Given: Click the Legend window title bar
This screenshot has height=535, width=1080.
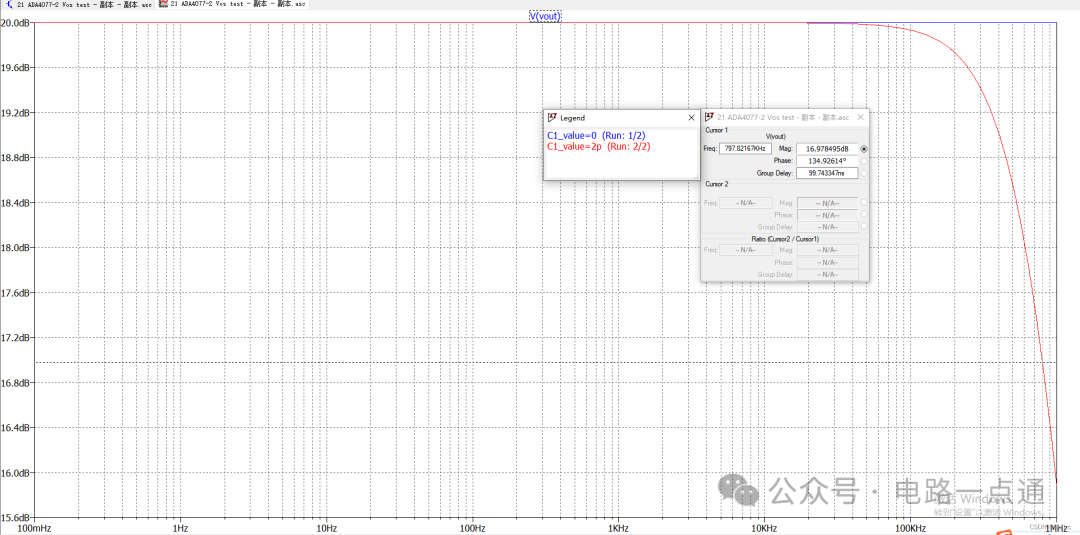Looking at the screenshot, I should pos(621,118).
